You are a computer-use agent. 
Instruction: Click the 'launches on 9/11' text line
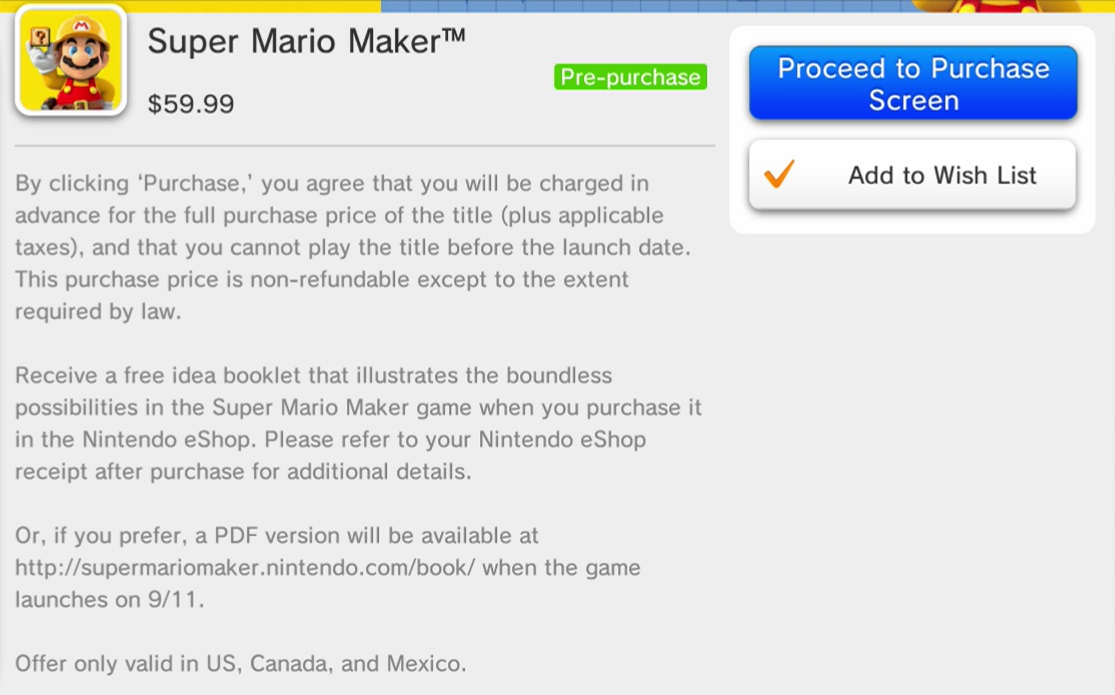click(x=110, y=600)
